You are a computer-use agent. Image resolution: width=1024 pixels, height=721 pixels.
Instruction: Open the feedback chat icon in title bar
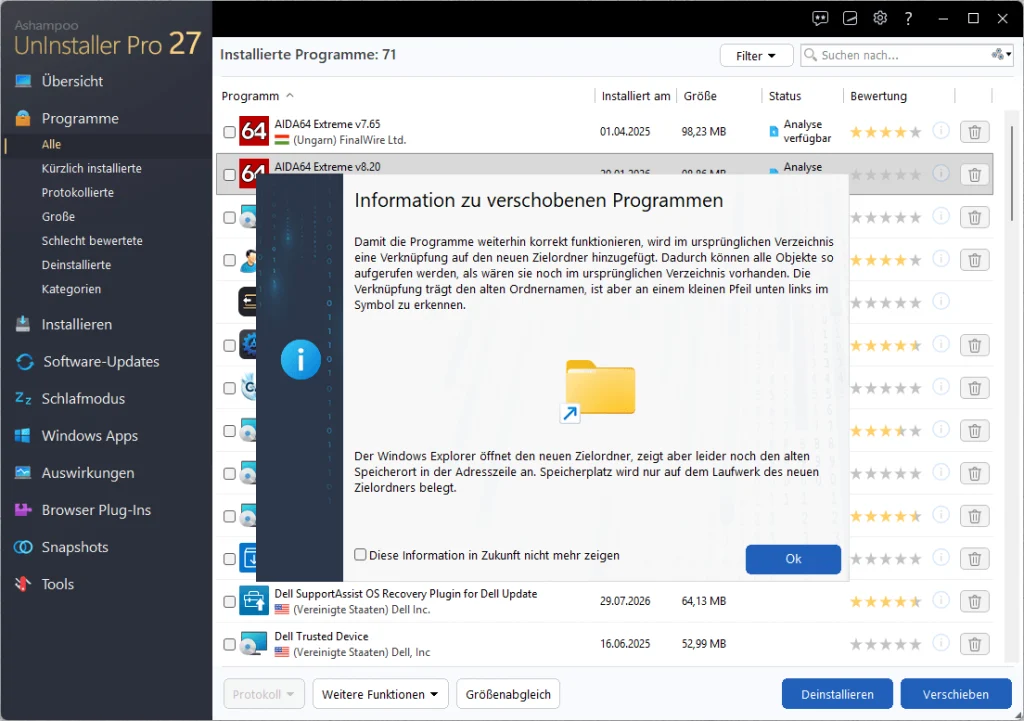[820, 18]
